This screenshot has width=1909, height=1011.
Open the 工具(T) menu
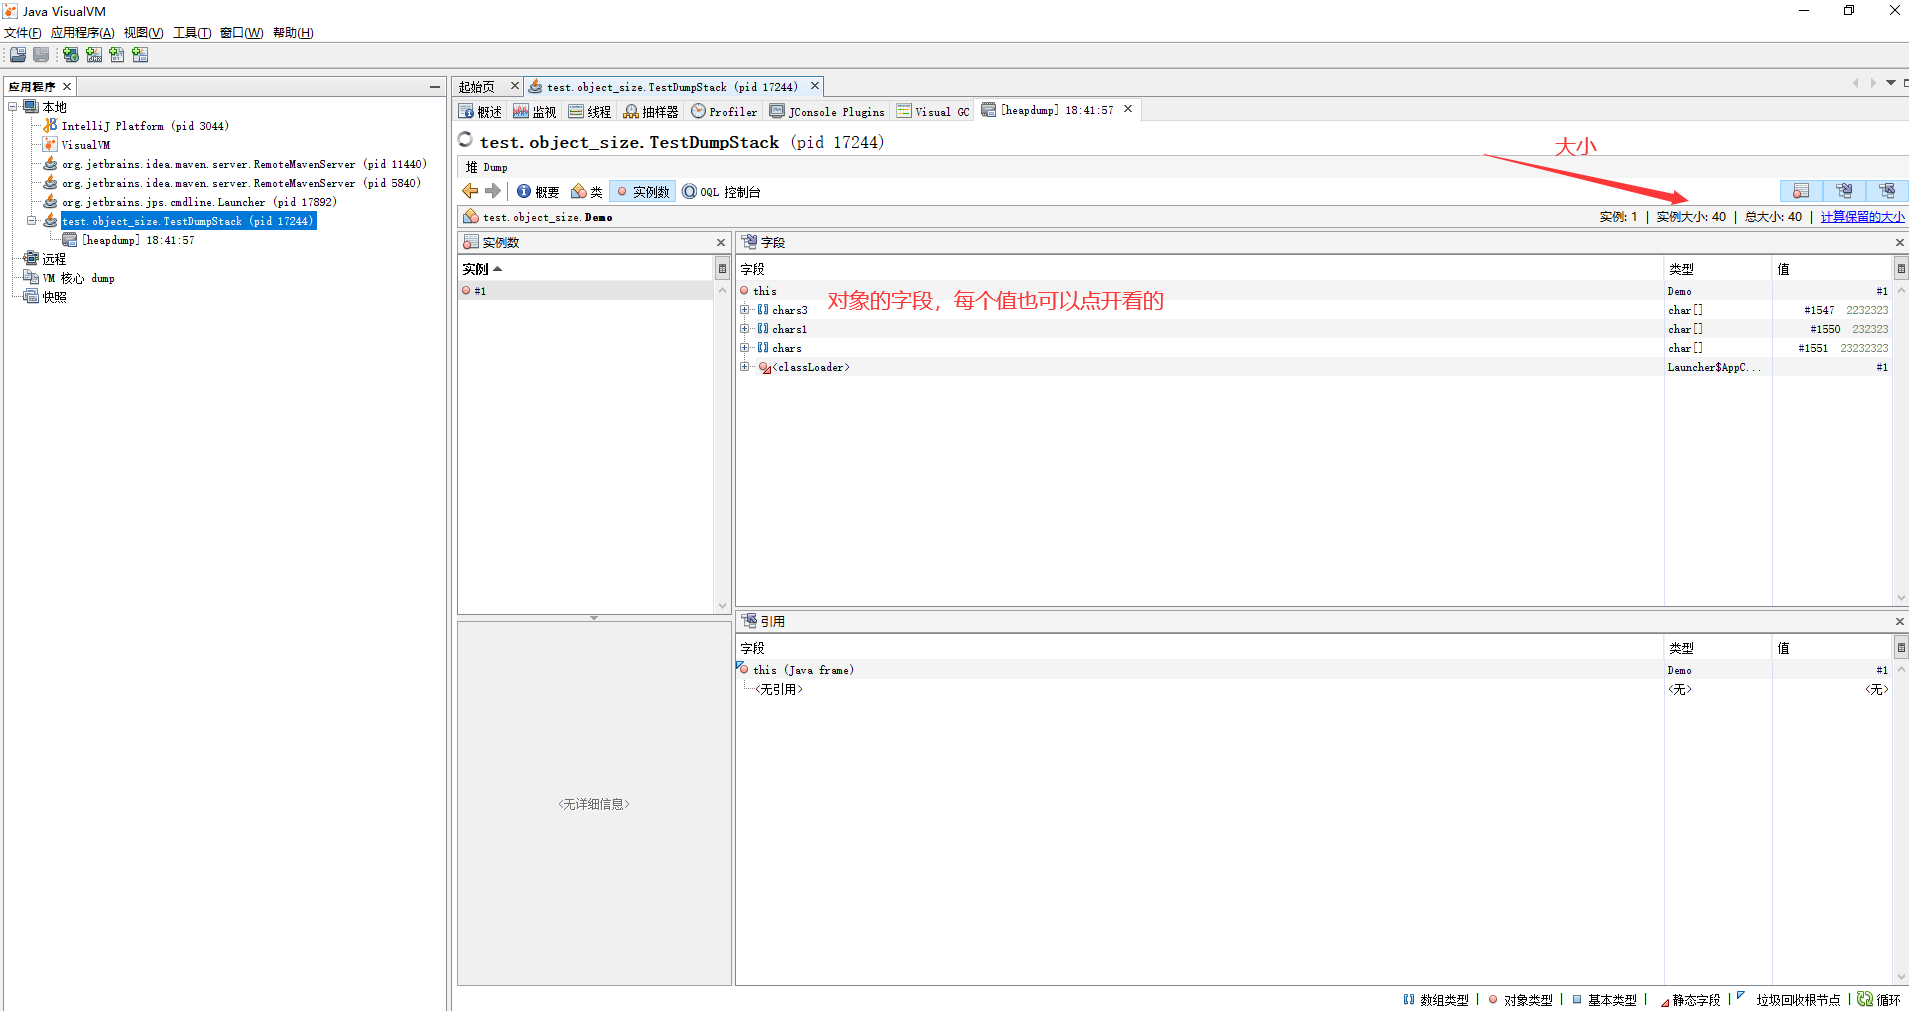pos(192,33)
